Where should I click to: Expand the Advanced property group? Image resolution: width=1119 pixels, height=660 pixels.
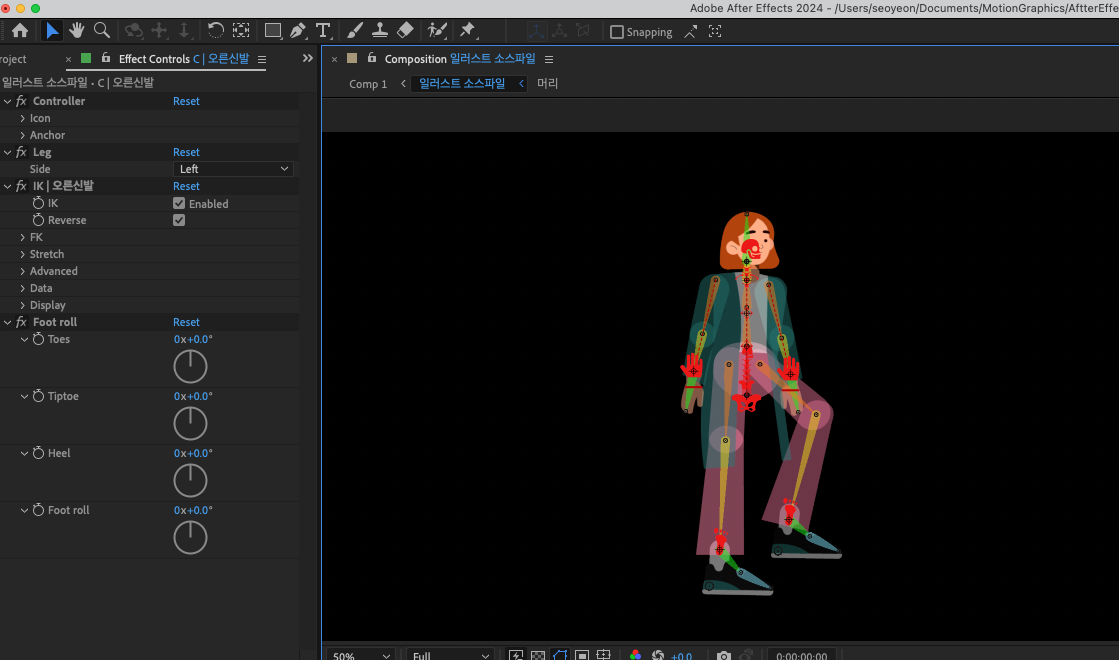(23, 271)
